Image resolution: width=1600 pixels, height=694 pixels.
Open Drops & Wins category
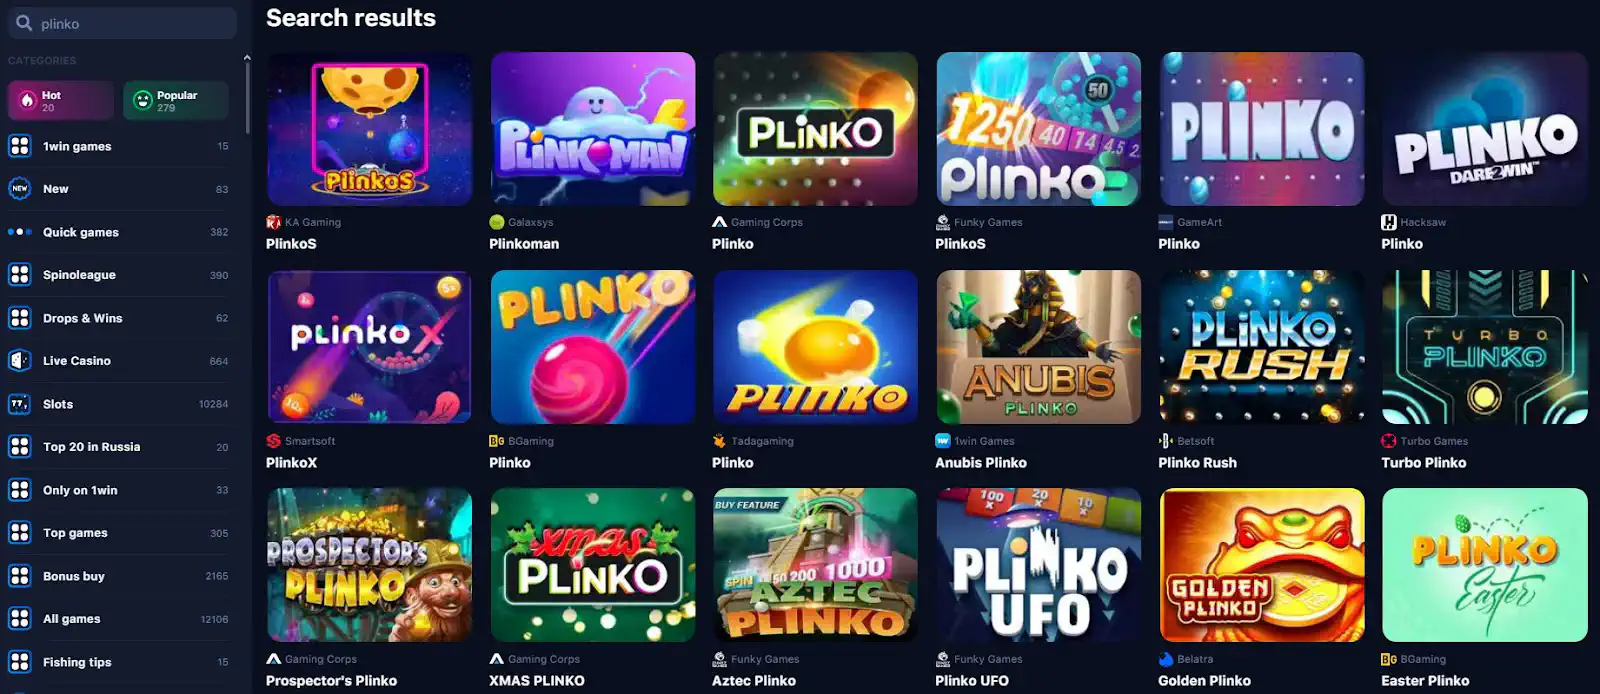pos(119,318)
